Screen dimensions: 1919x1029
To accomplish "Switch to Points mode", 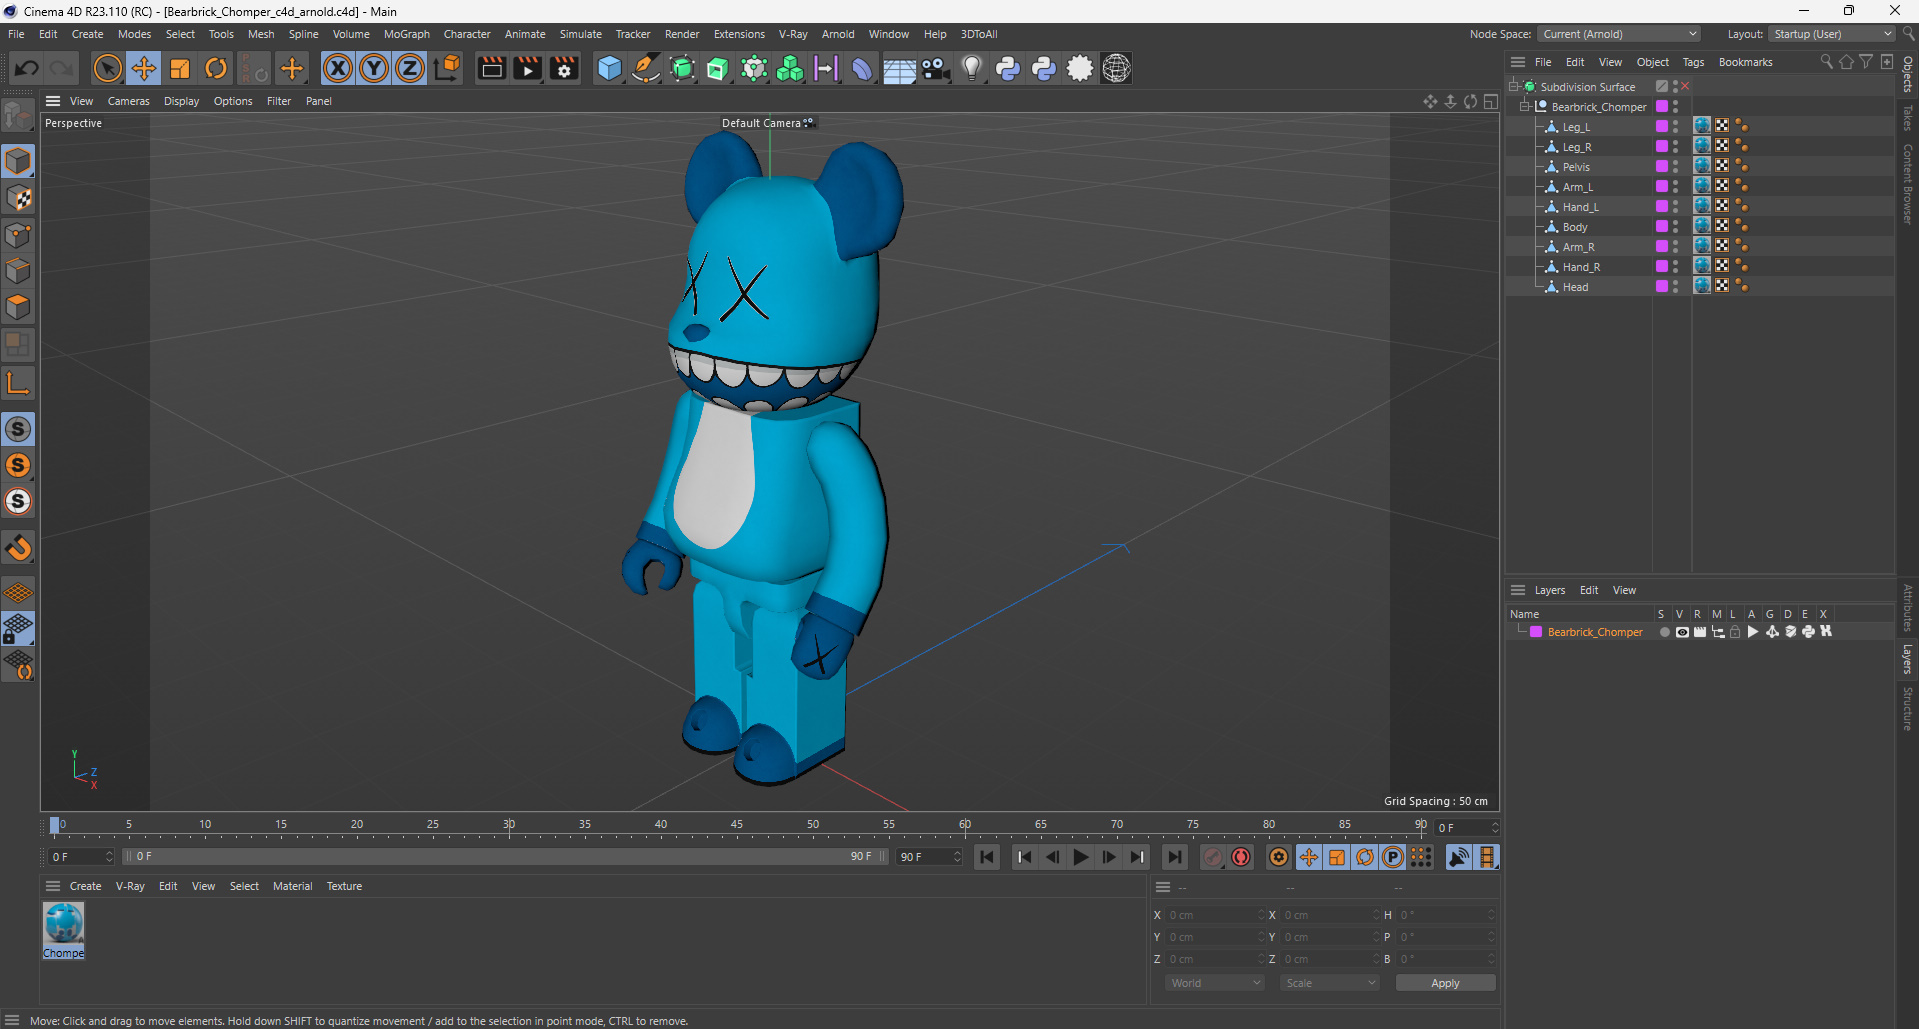I will click(x=18, y=235).
